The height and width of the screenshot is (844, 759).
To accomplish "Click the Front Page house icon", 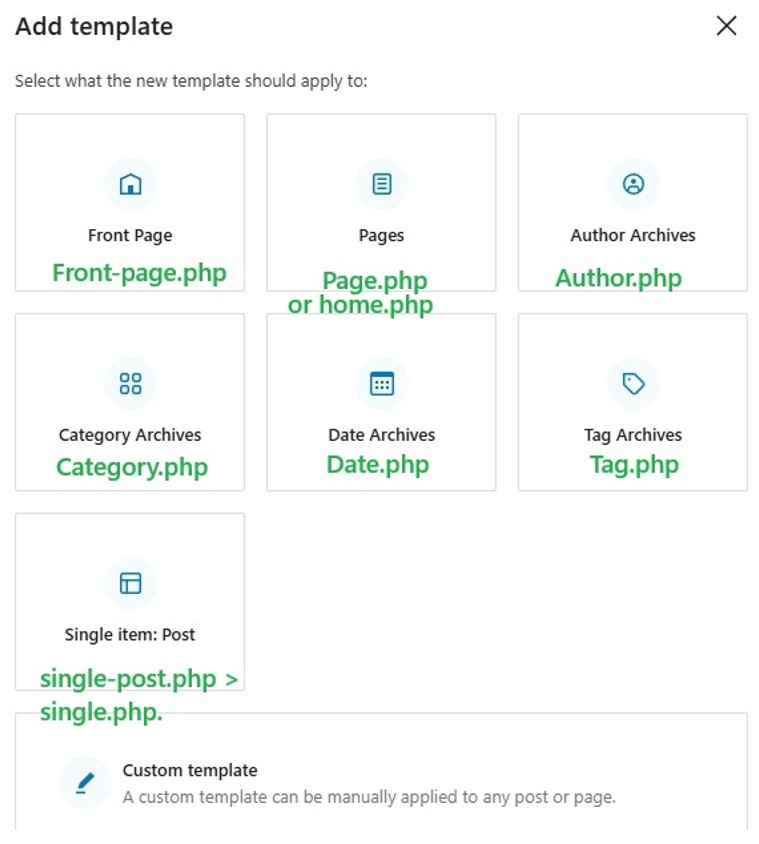I will (x=130, y=184).
